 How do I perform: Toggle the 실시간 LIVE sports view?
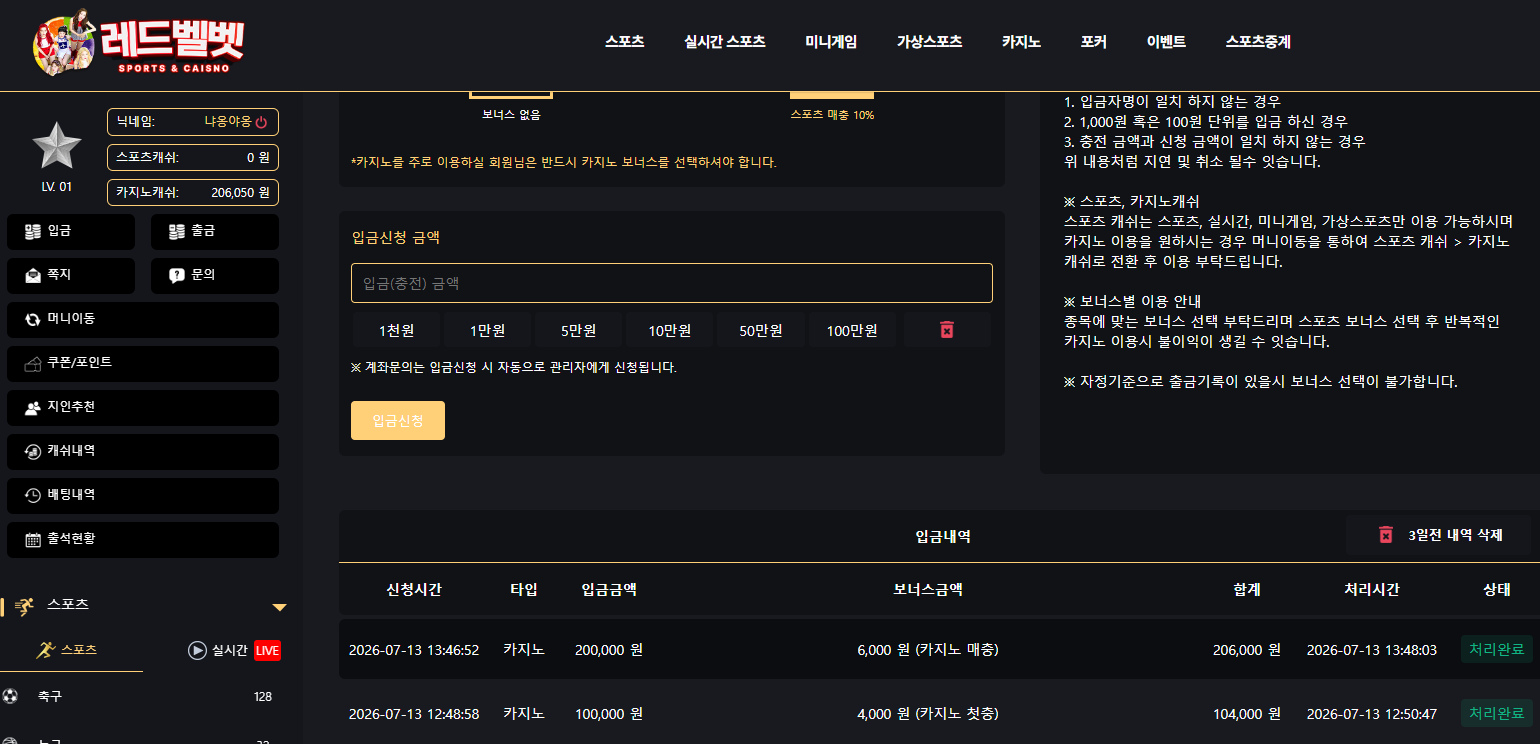[234, 651]
